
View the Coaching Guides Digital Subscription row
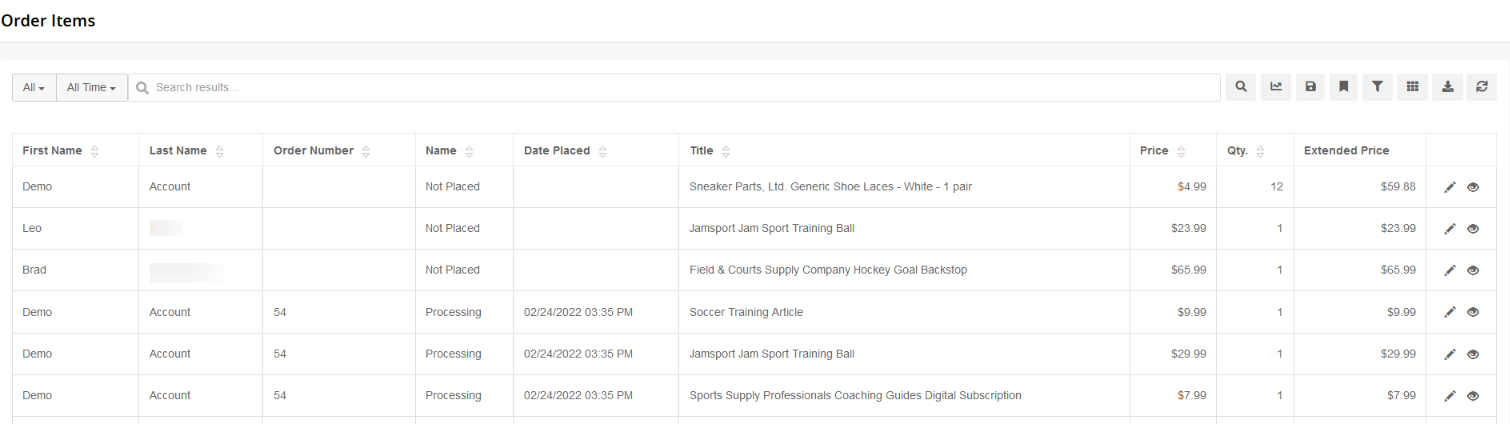click(1473, 396)
